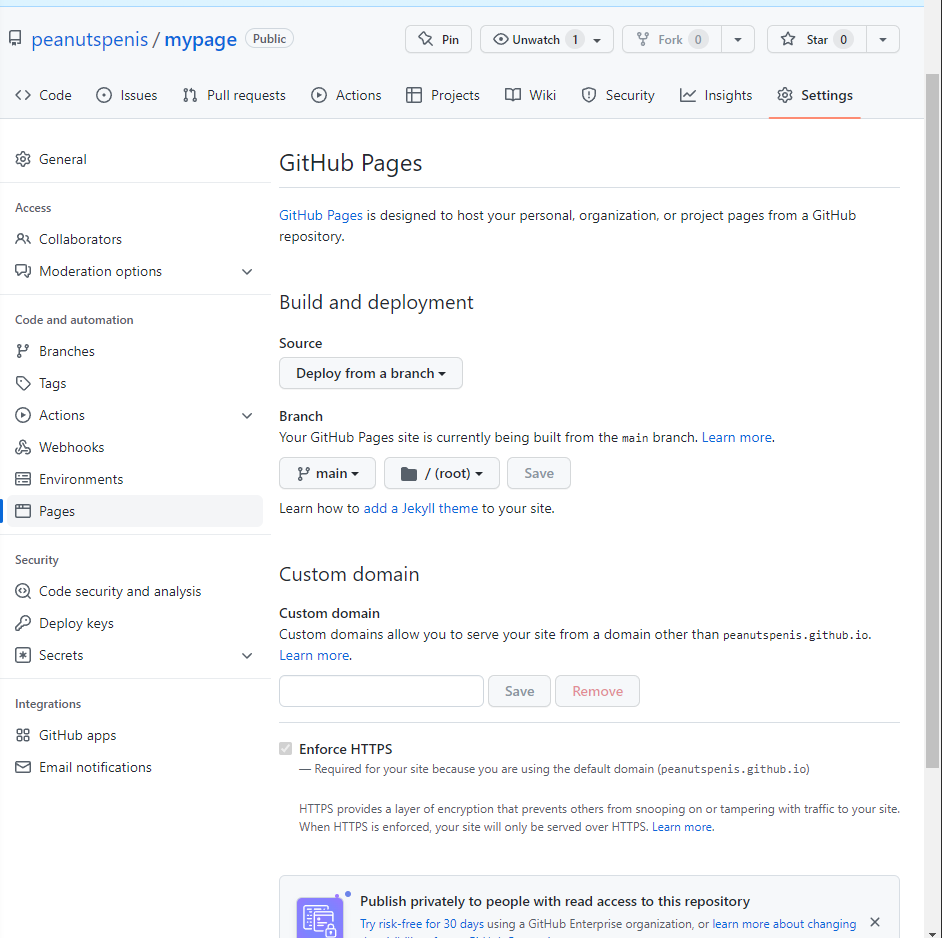Click the Environments server icon

coord(23,479)
